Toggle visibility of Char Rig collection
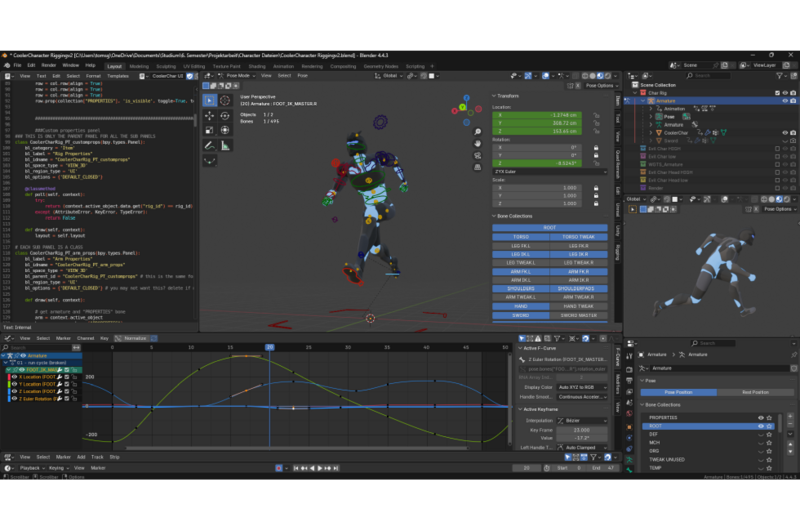800x531 pixels. [x=783, y=93]
